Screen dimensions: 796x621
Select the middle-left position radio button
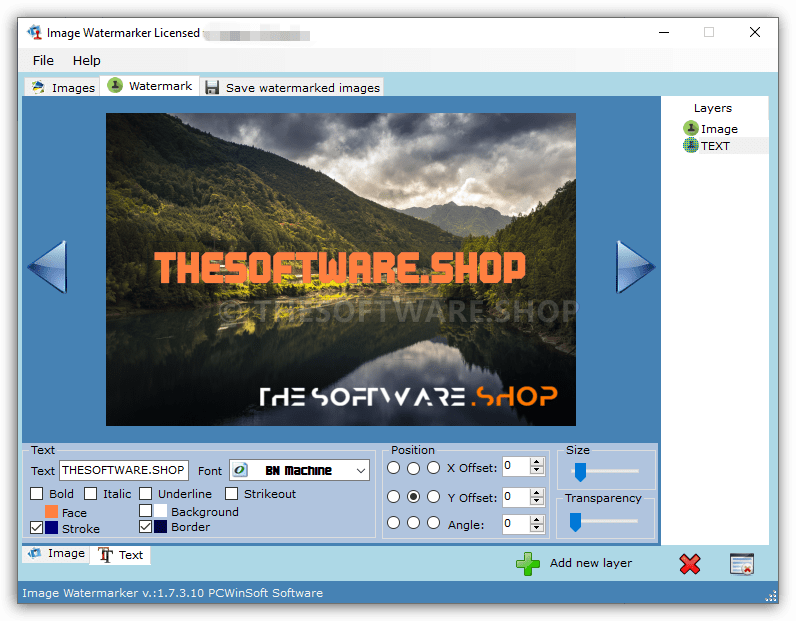click(x=393, y=497)
